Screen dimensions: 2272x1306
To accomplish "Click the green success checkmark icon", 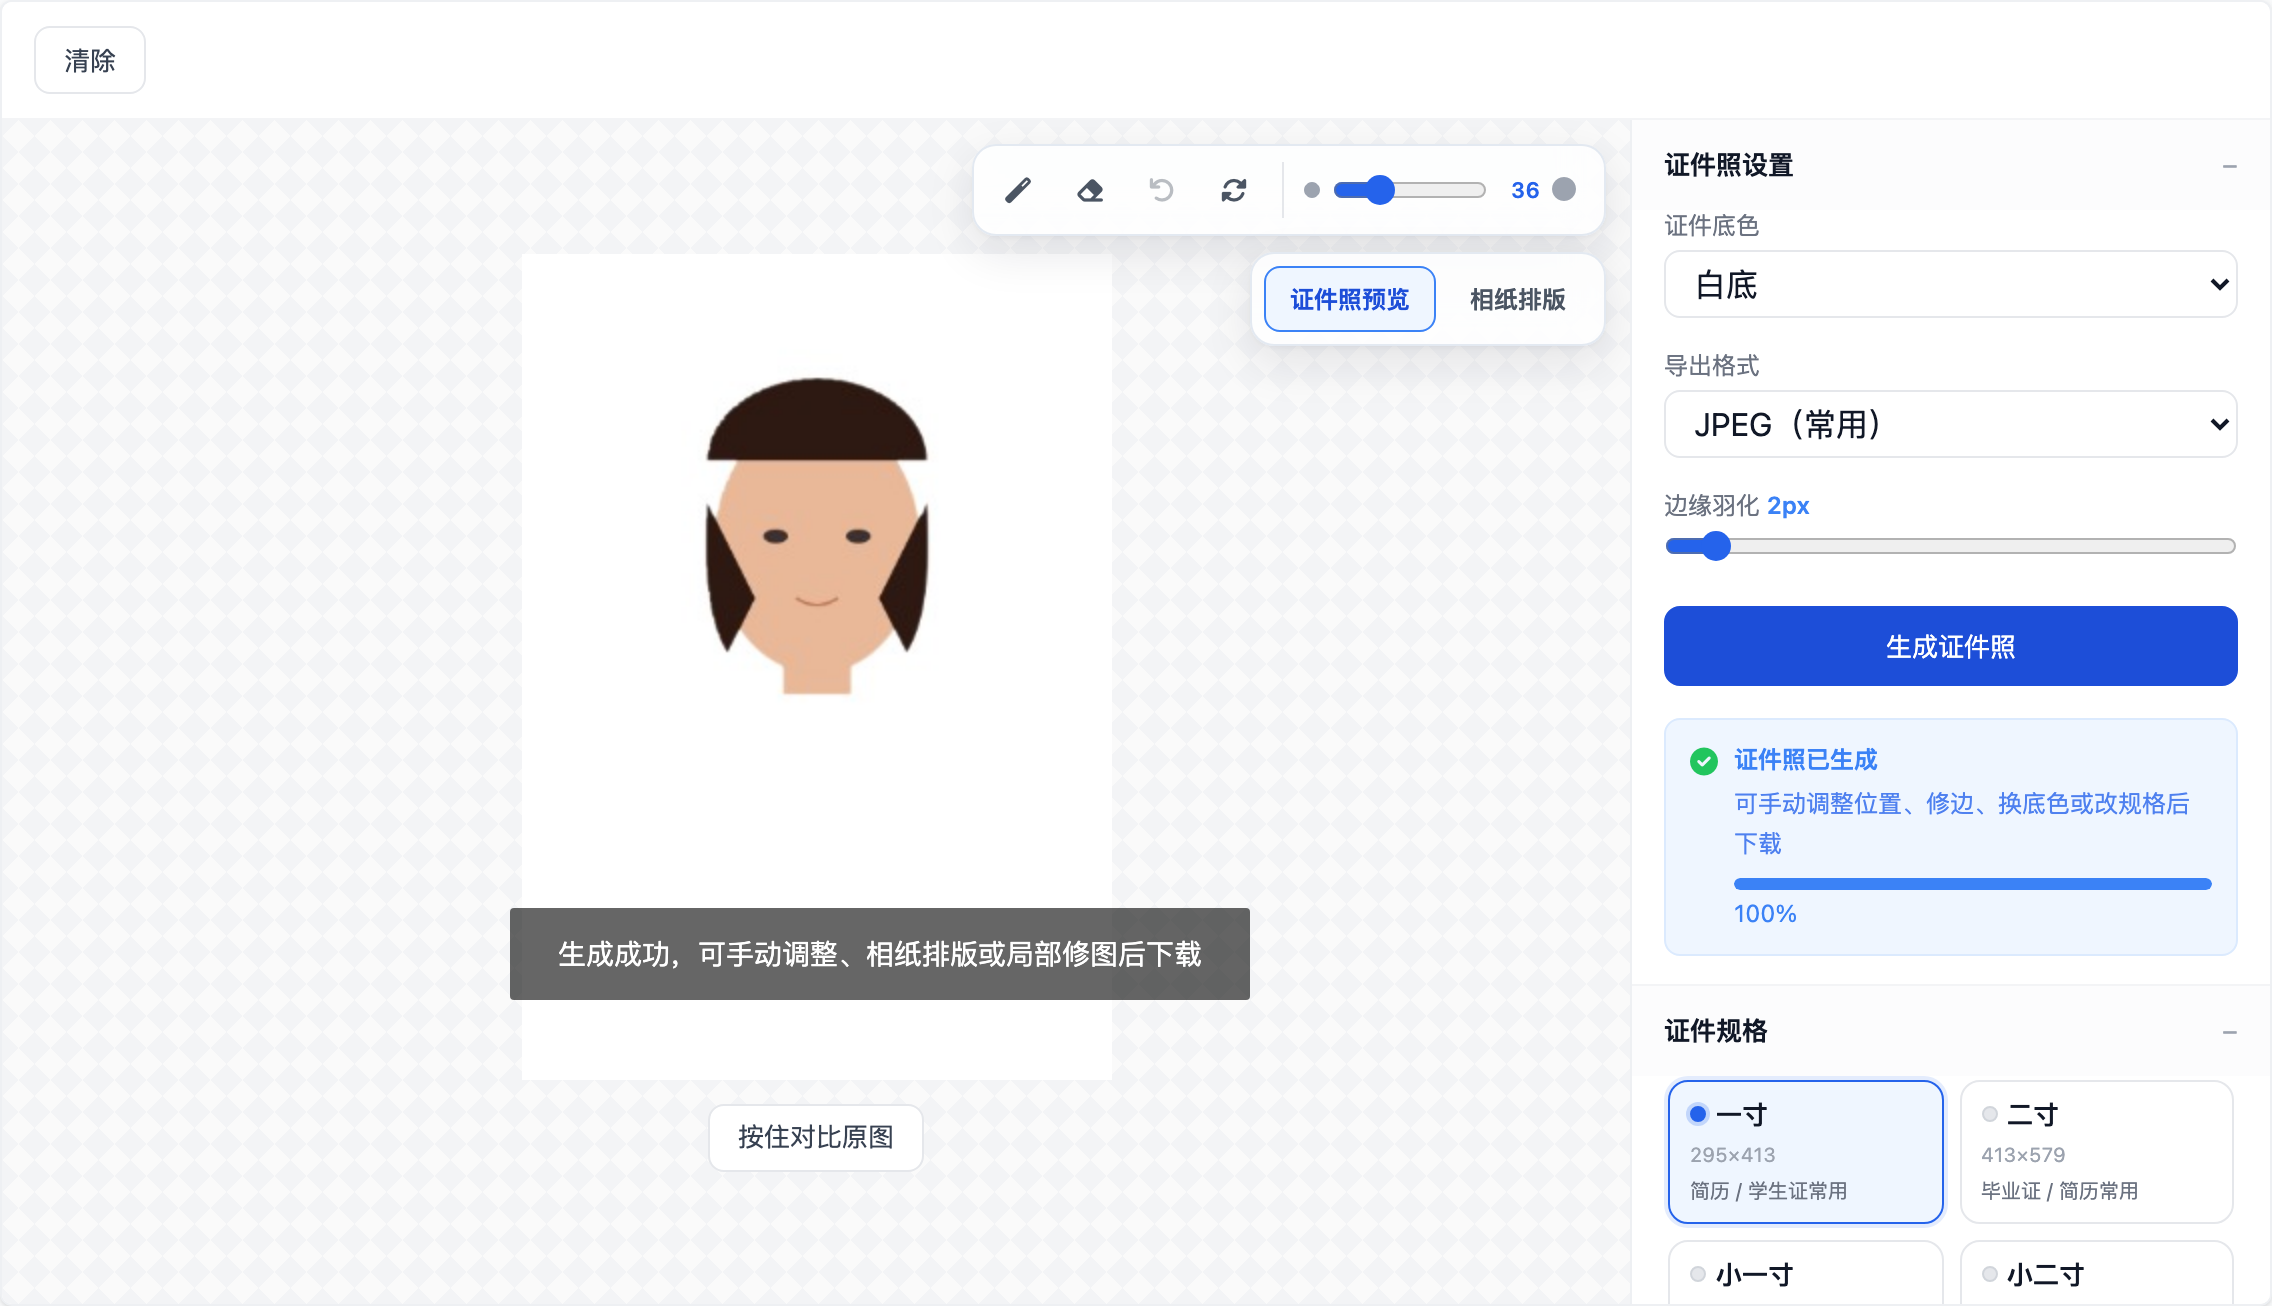I will point(1703,761).
